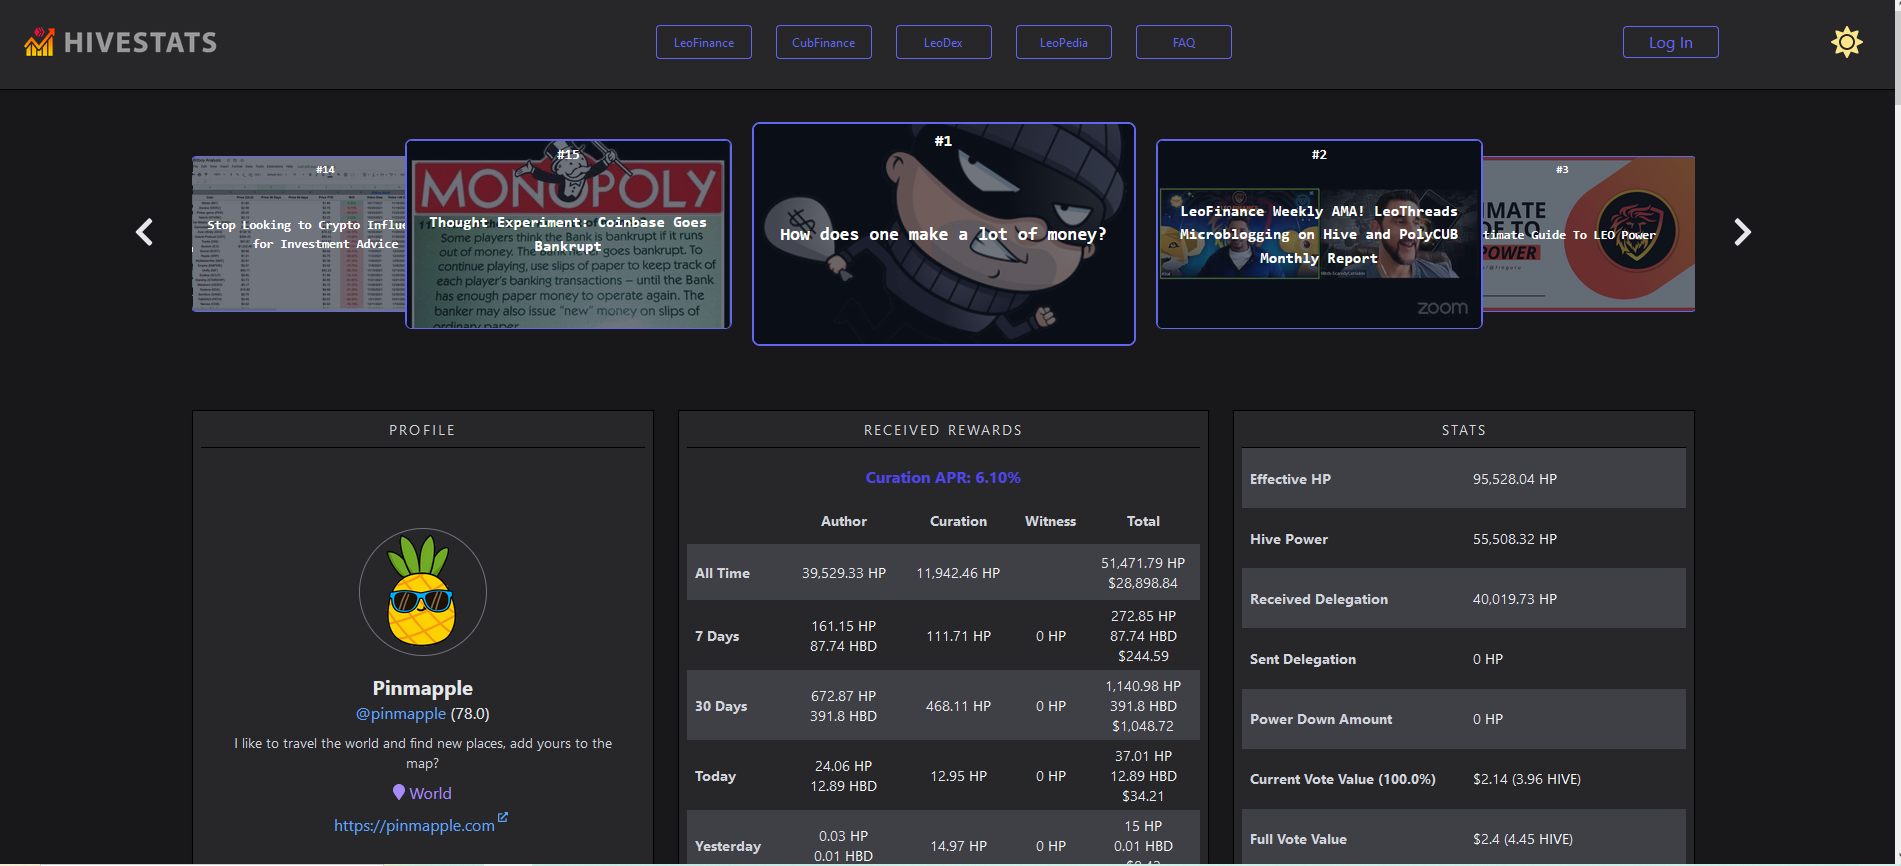Select the 30 Days row label
The width and height of the screenshot is (1901, 866).
pos(721,706)
